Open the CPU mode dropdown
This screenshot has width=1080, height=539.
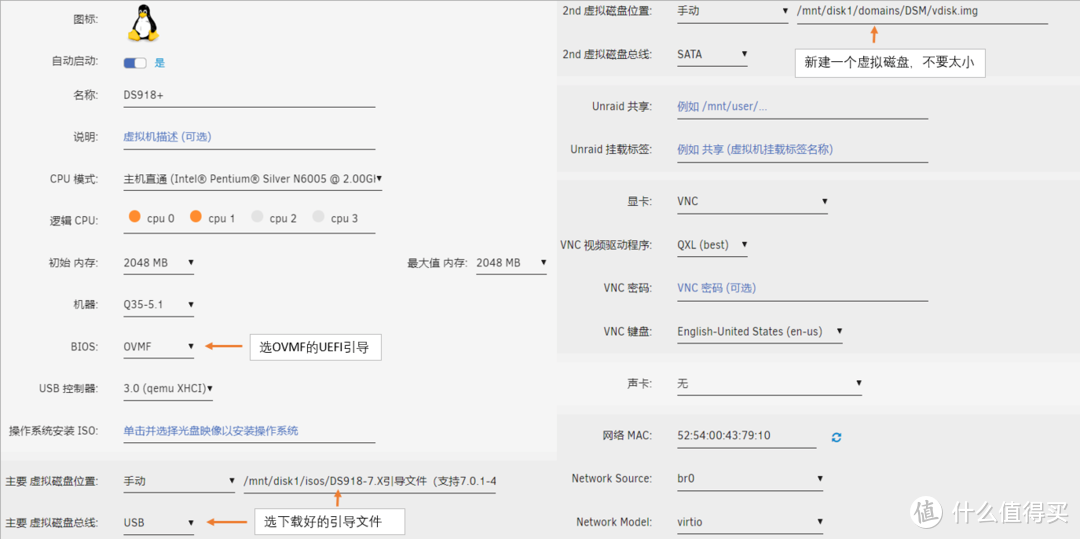(x=252, y=179)
